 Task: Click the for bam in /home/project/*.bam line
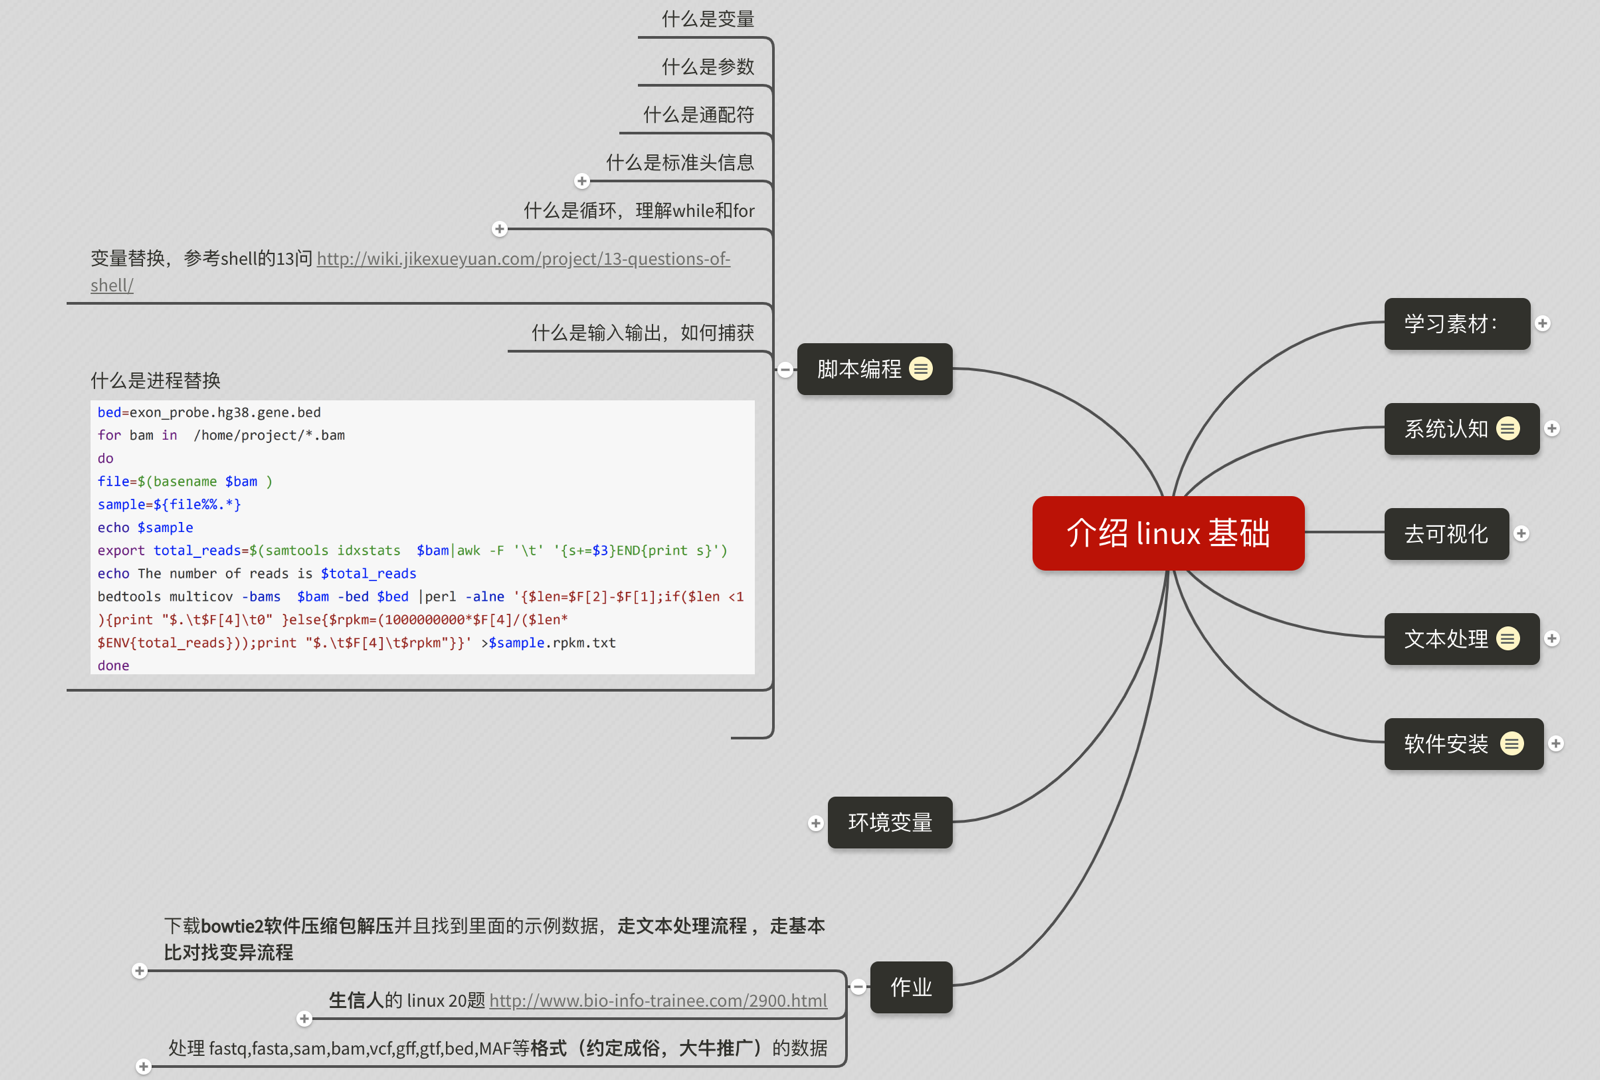[x=221, y=435]
